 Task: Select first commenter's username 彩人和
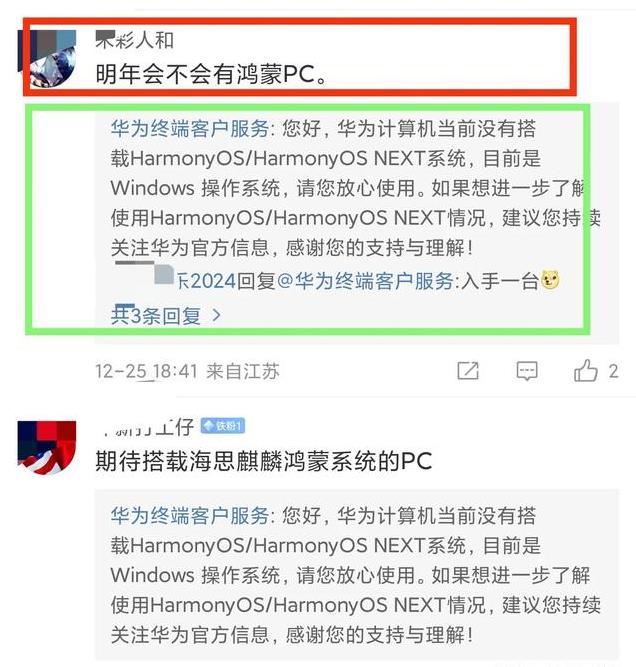point(135,40)
